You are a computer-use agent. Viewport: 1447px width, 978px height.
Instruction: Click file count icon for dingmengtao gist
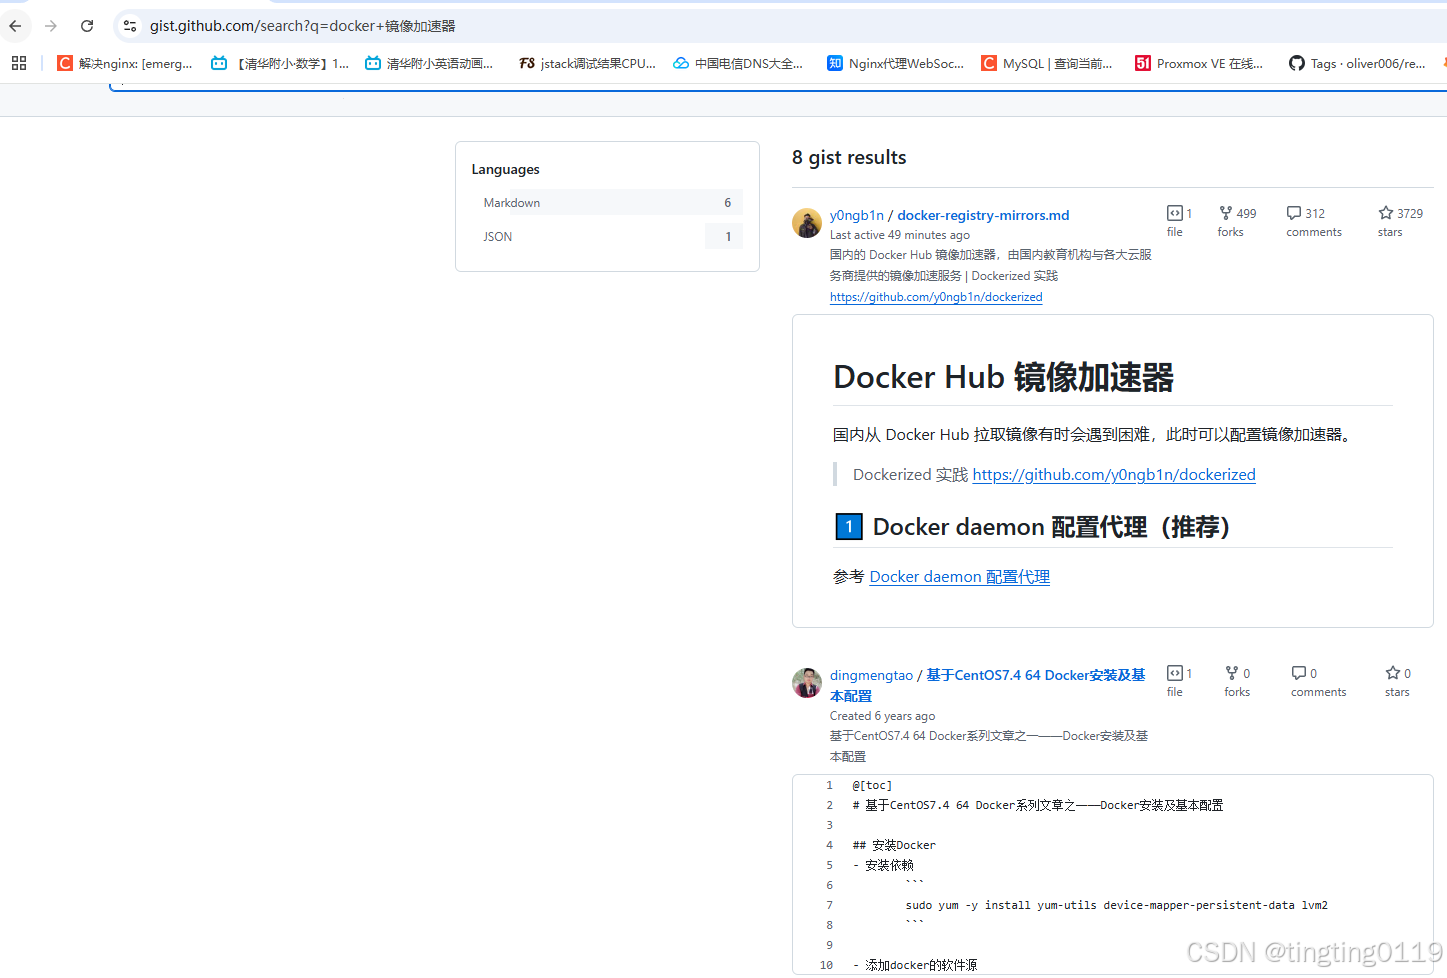[1175, 673]
